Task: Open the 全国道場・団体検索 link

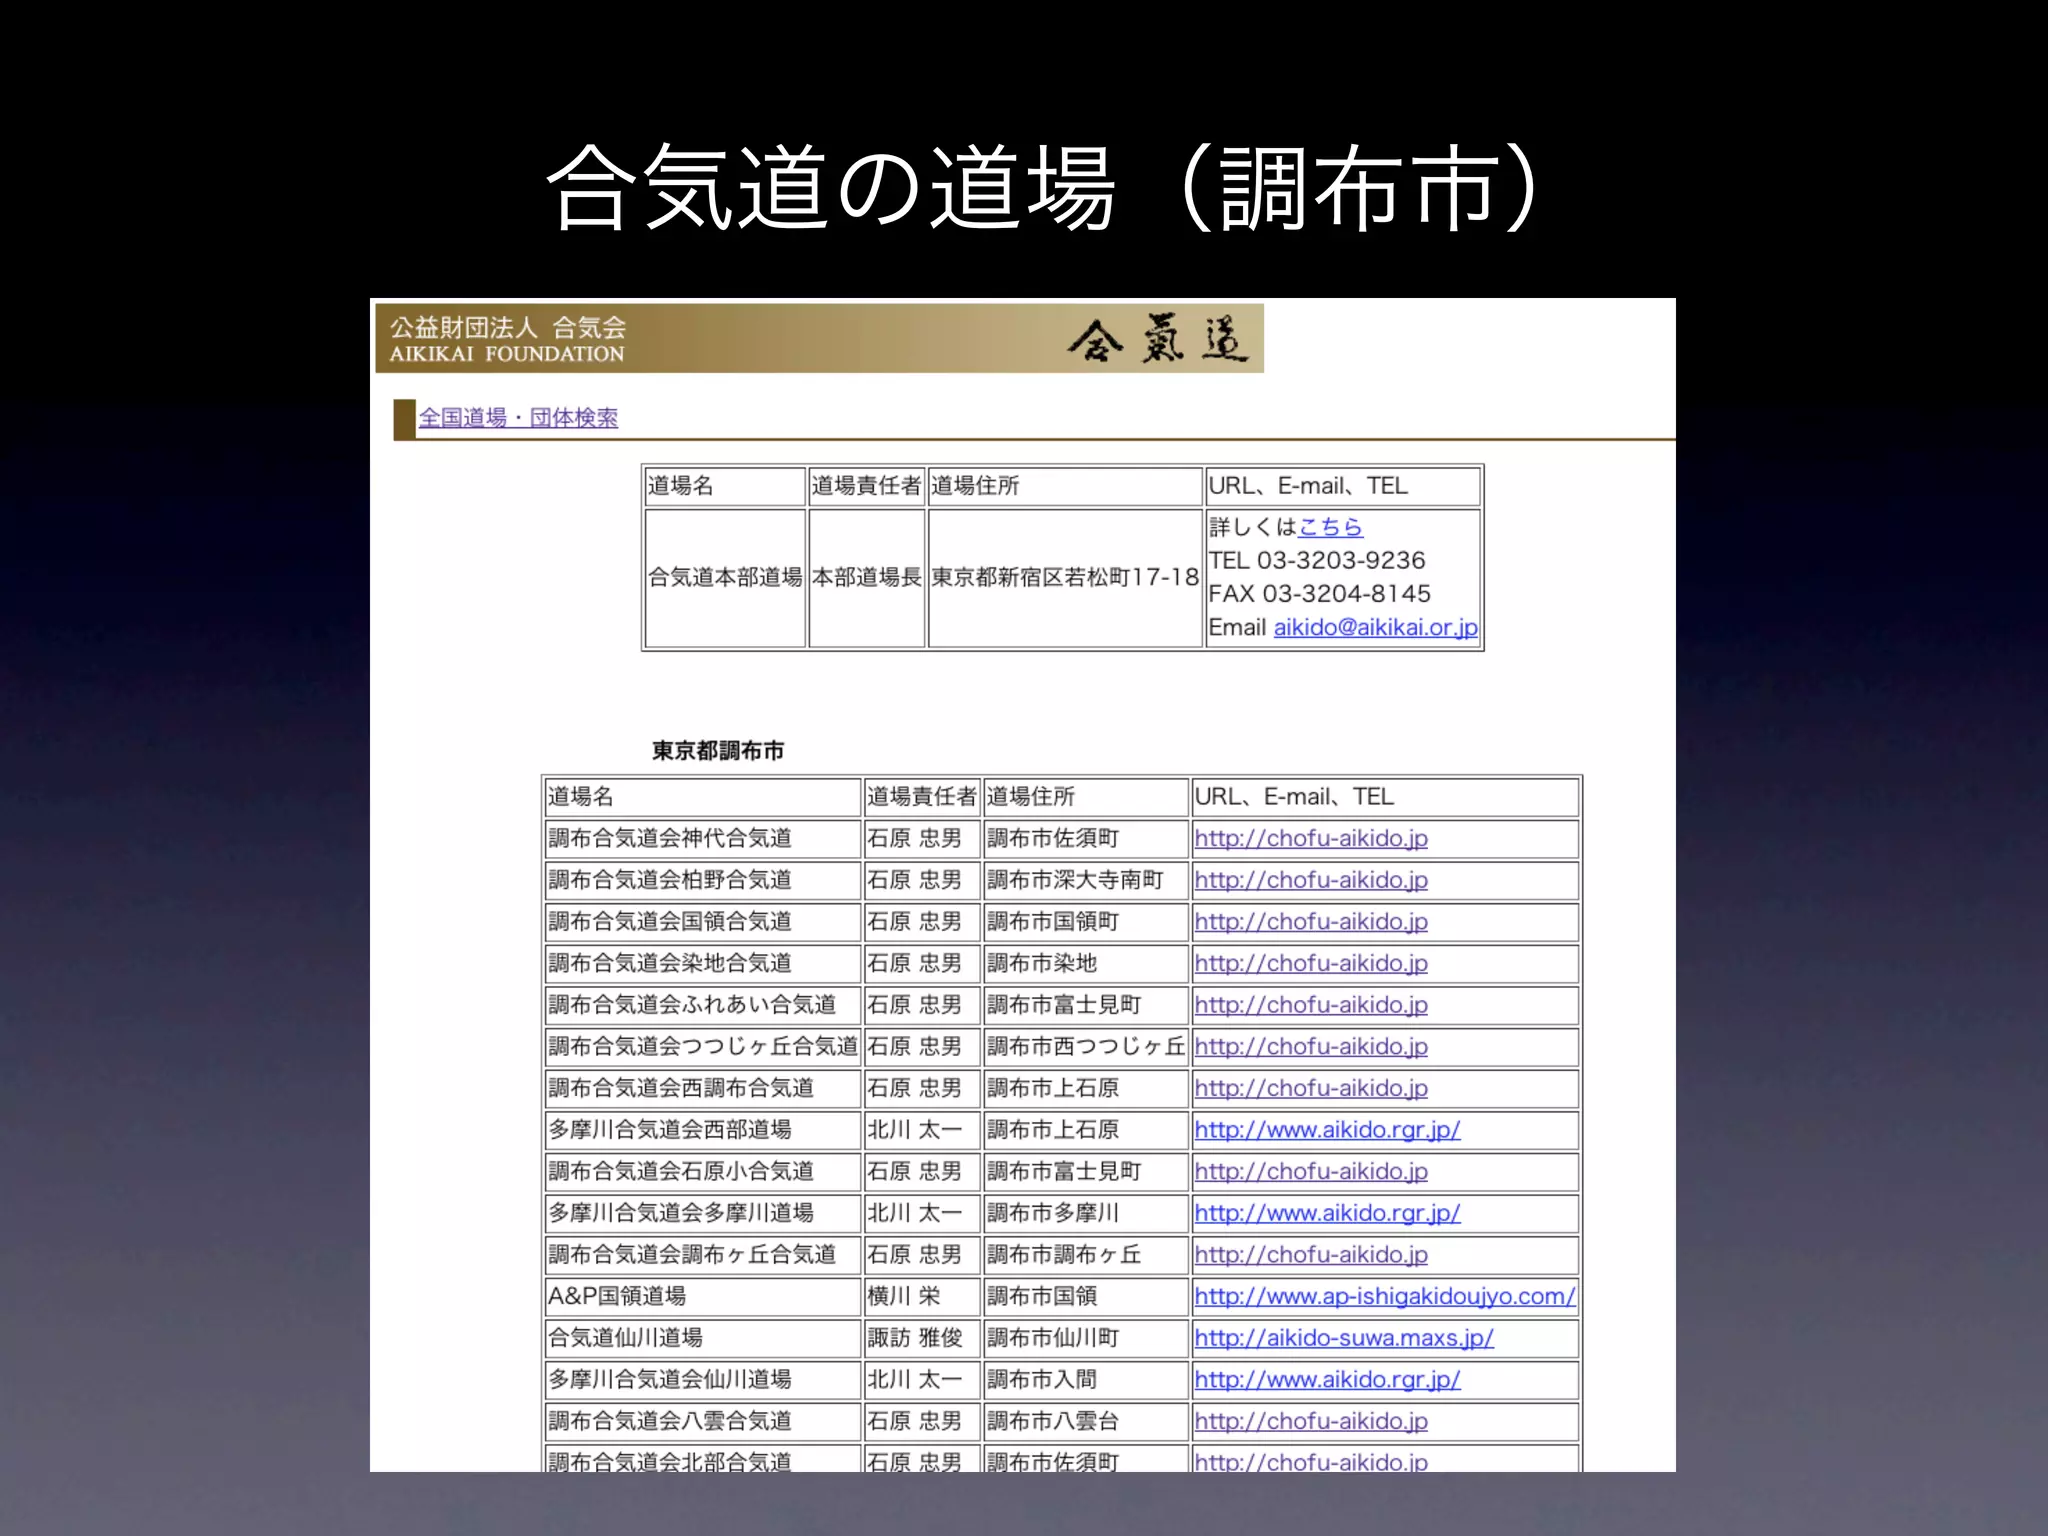Action: point(518,418)
